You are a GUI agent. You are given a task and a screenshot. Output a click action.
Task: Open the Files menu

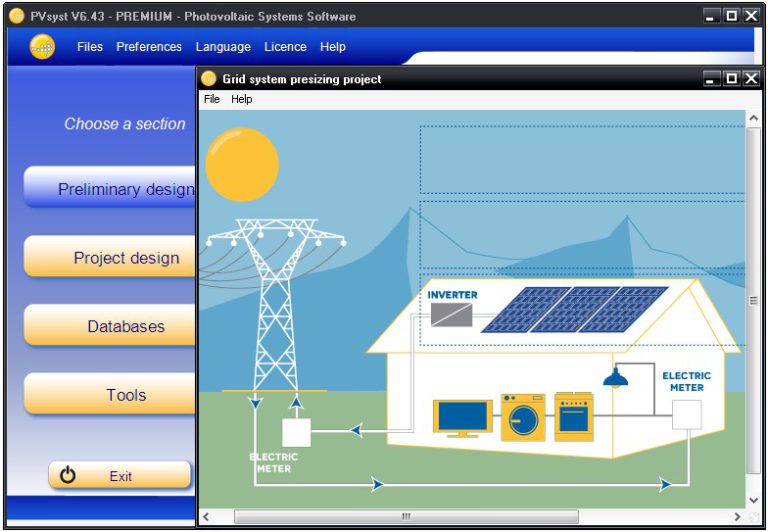coord(90,47)
